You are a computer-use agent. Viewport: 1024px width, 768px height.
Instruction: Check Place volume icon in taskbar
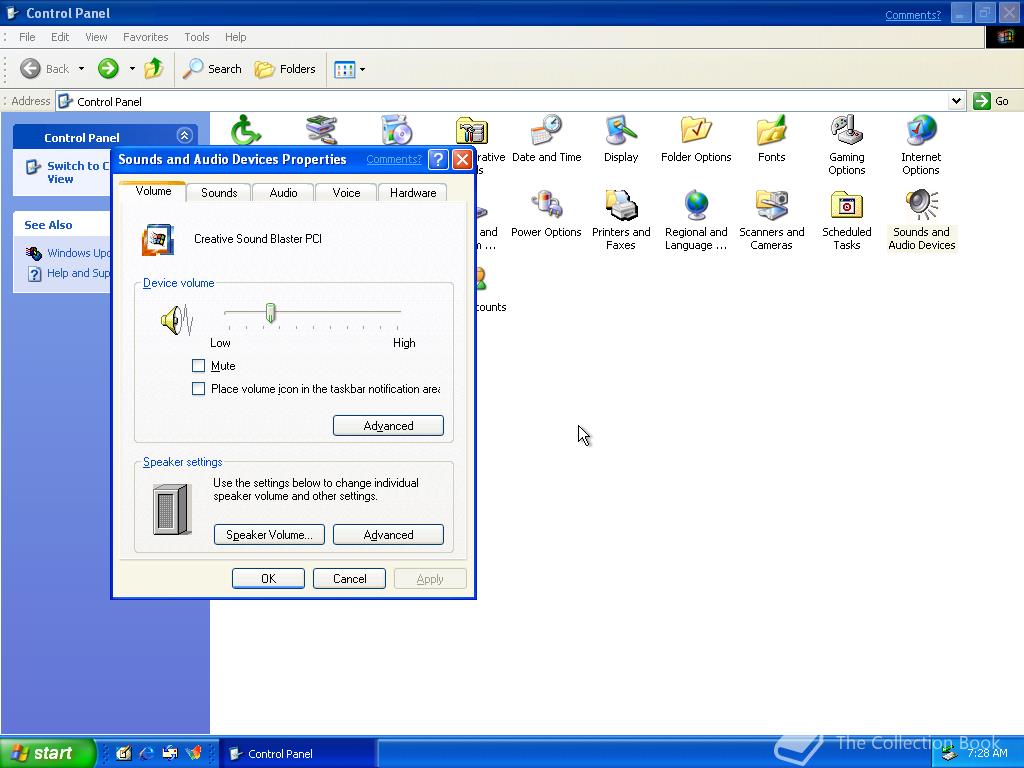click(199, 389)
